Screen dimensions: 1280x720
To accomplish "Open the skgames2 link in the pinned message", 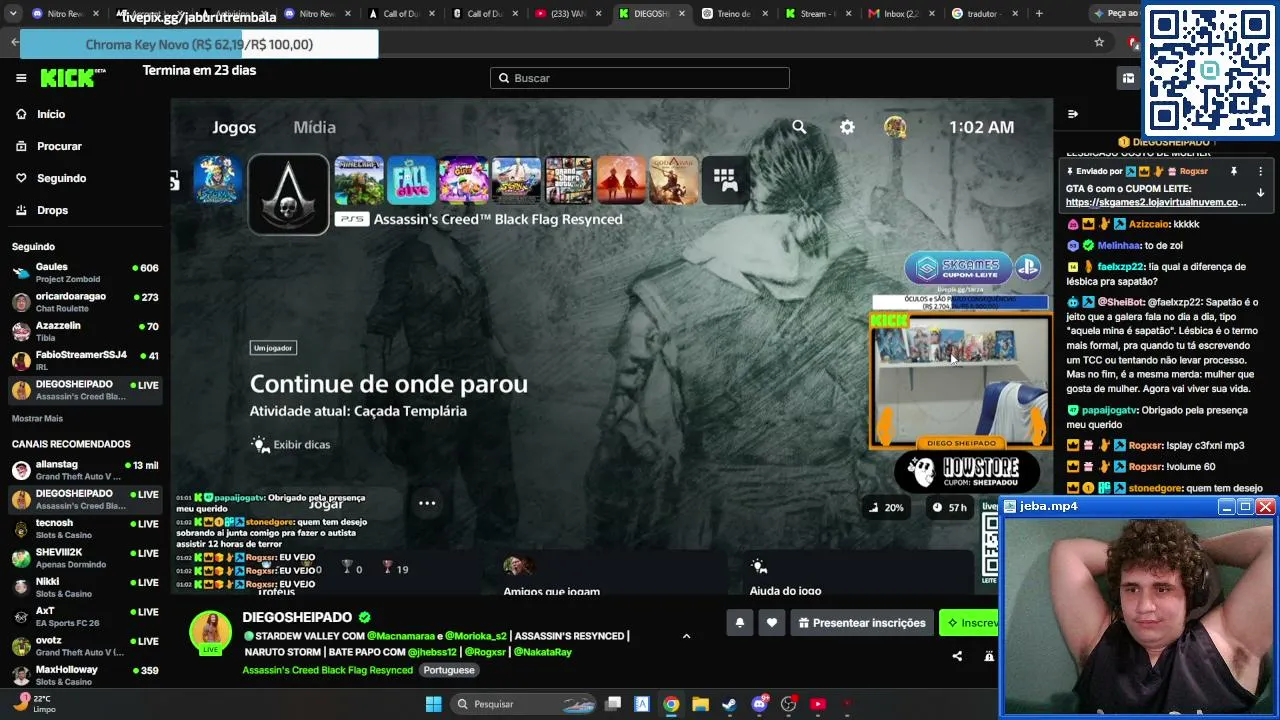I will coord(1156,202).
